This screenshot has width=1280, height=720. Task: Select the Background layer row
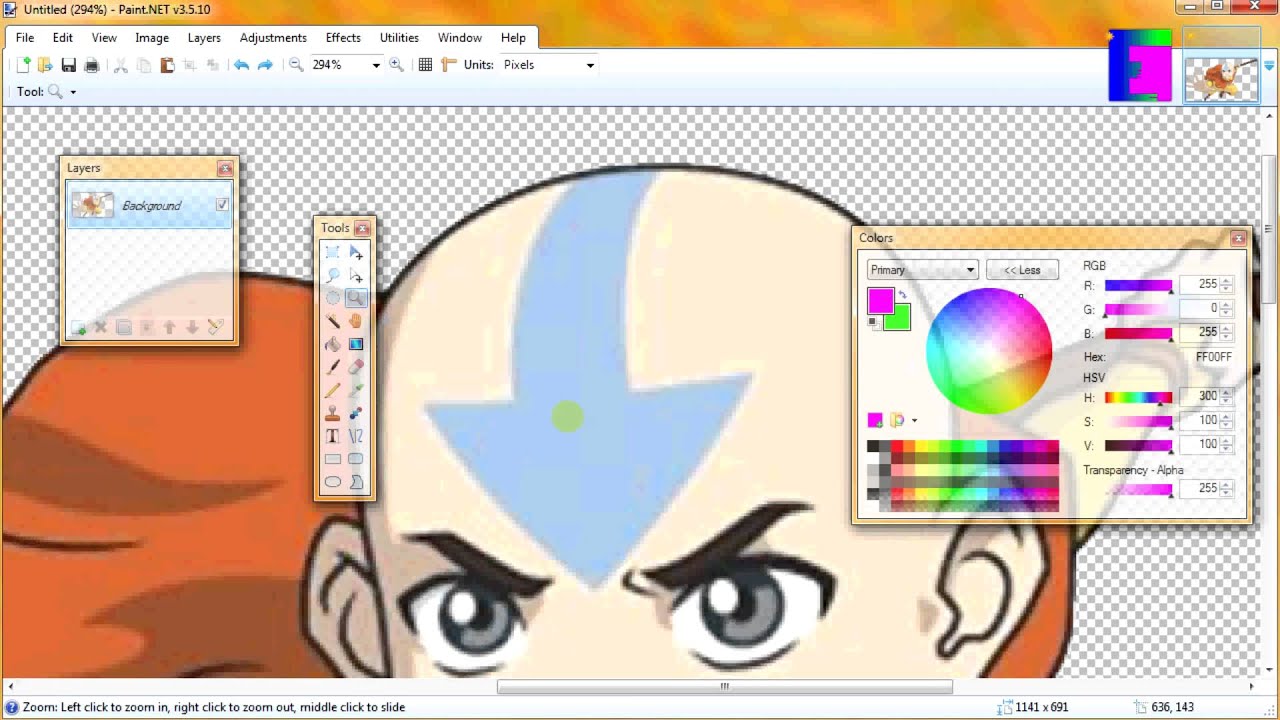point(150,205)
